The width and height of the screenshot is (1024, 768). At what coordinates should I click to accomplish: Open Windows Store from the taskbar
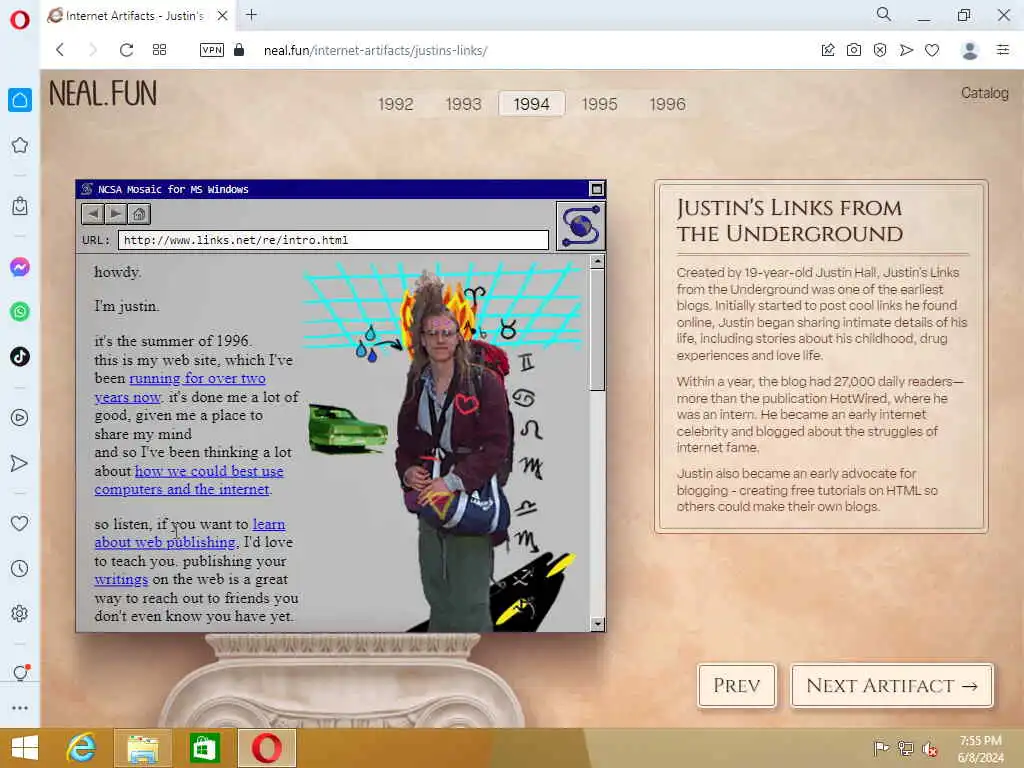pyautogui.click(x=204, y=748)
